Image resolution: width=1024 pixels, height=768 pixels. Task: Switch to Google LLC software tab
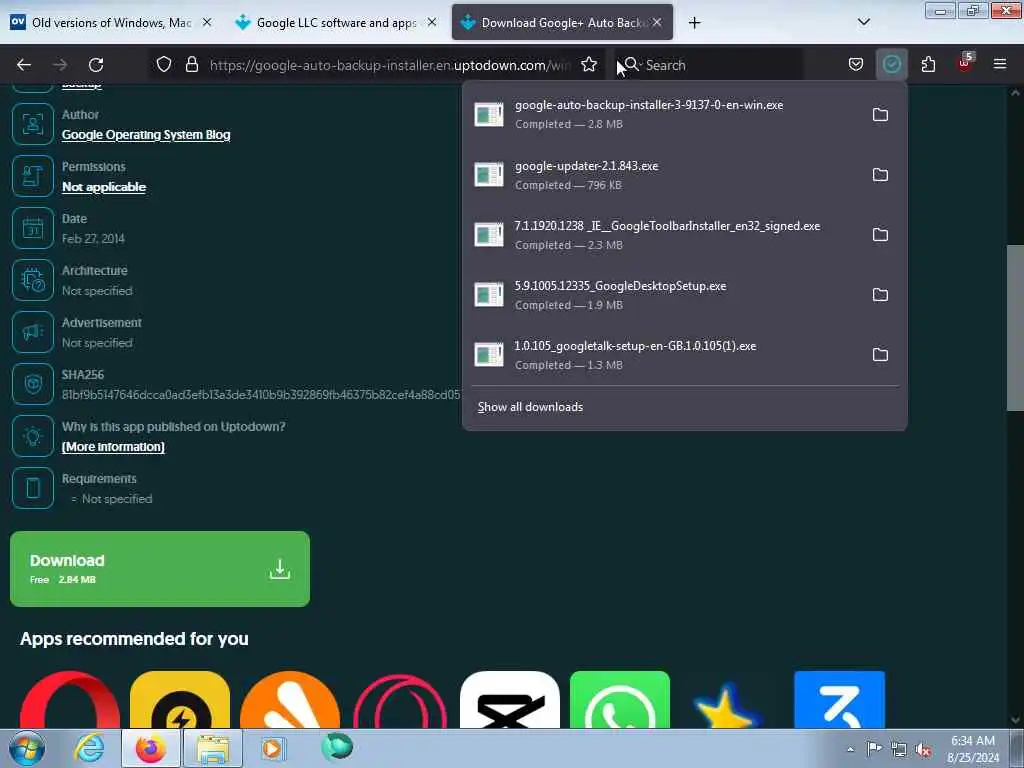tap(334, 23)
